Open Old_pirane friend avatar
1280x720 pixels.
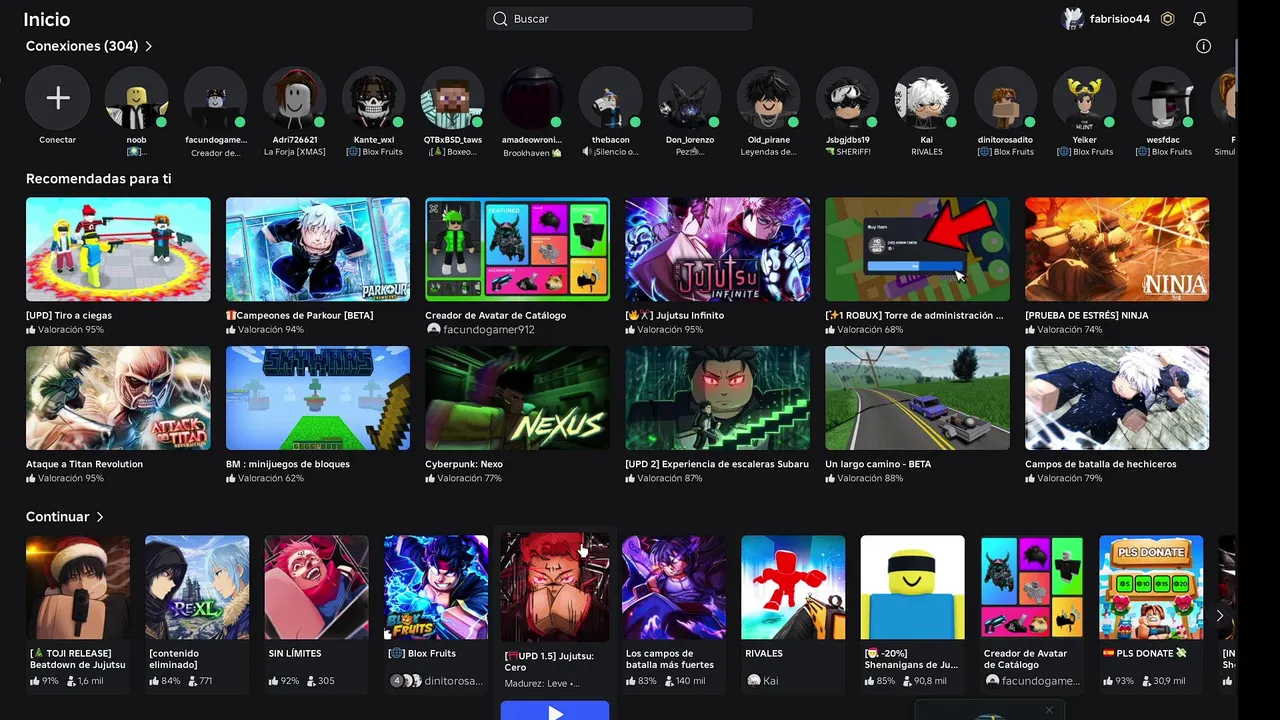coord(769,98)
